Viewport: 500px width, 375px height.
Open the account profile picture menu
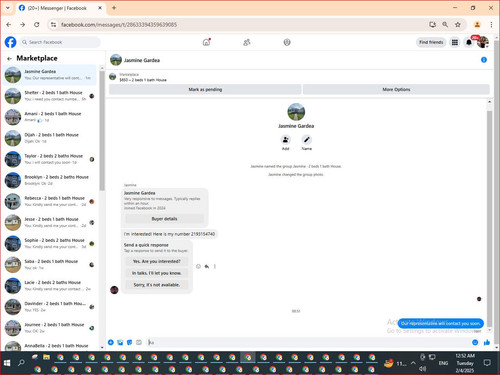[483, 42]
